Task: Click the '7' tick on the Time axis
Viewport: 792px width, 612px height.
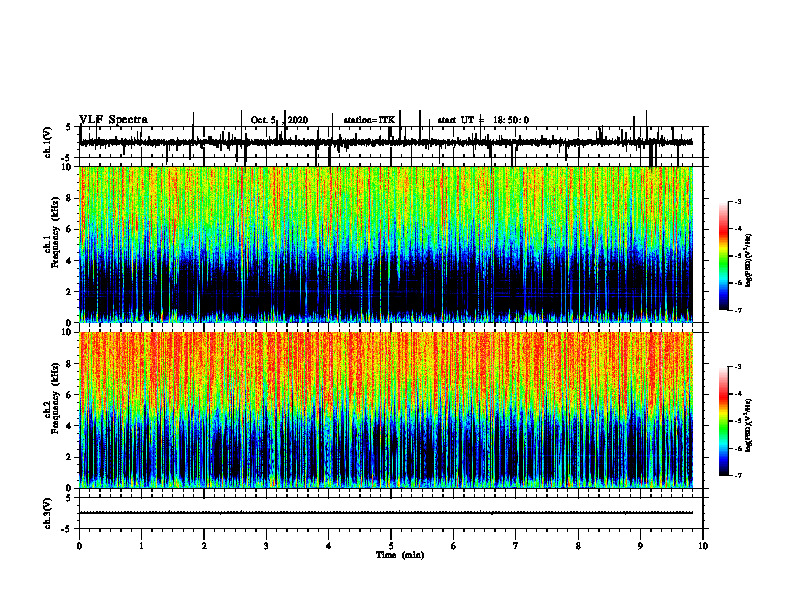Action: click(x=516, y=546)
